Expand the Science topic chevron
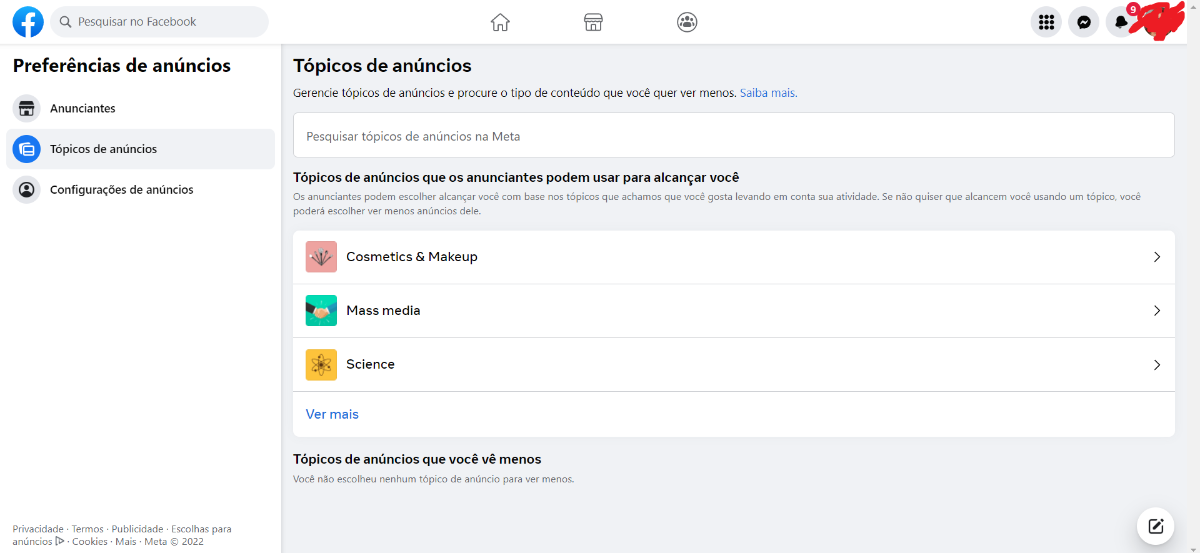The width and height of the screenshot is (1200, 553). (x=1157, y=365)
